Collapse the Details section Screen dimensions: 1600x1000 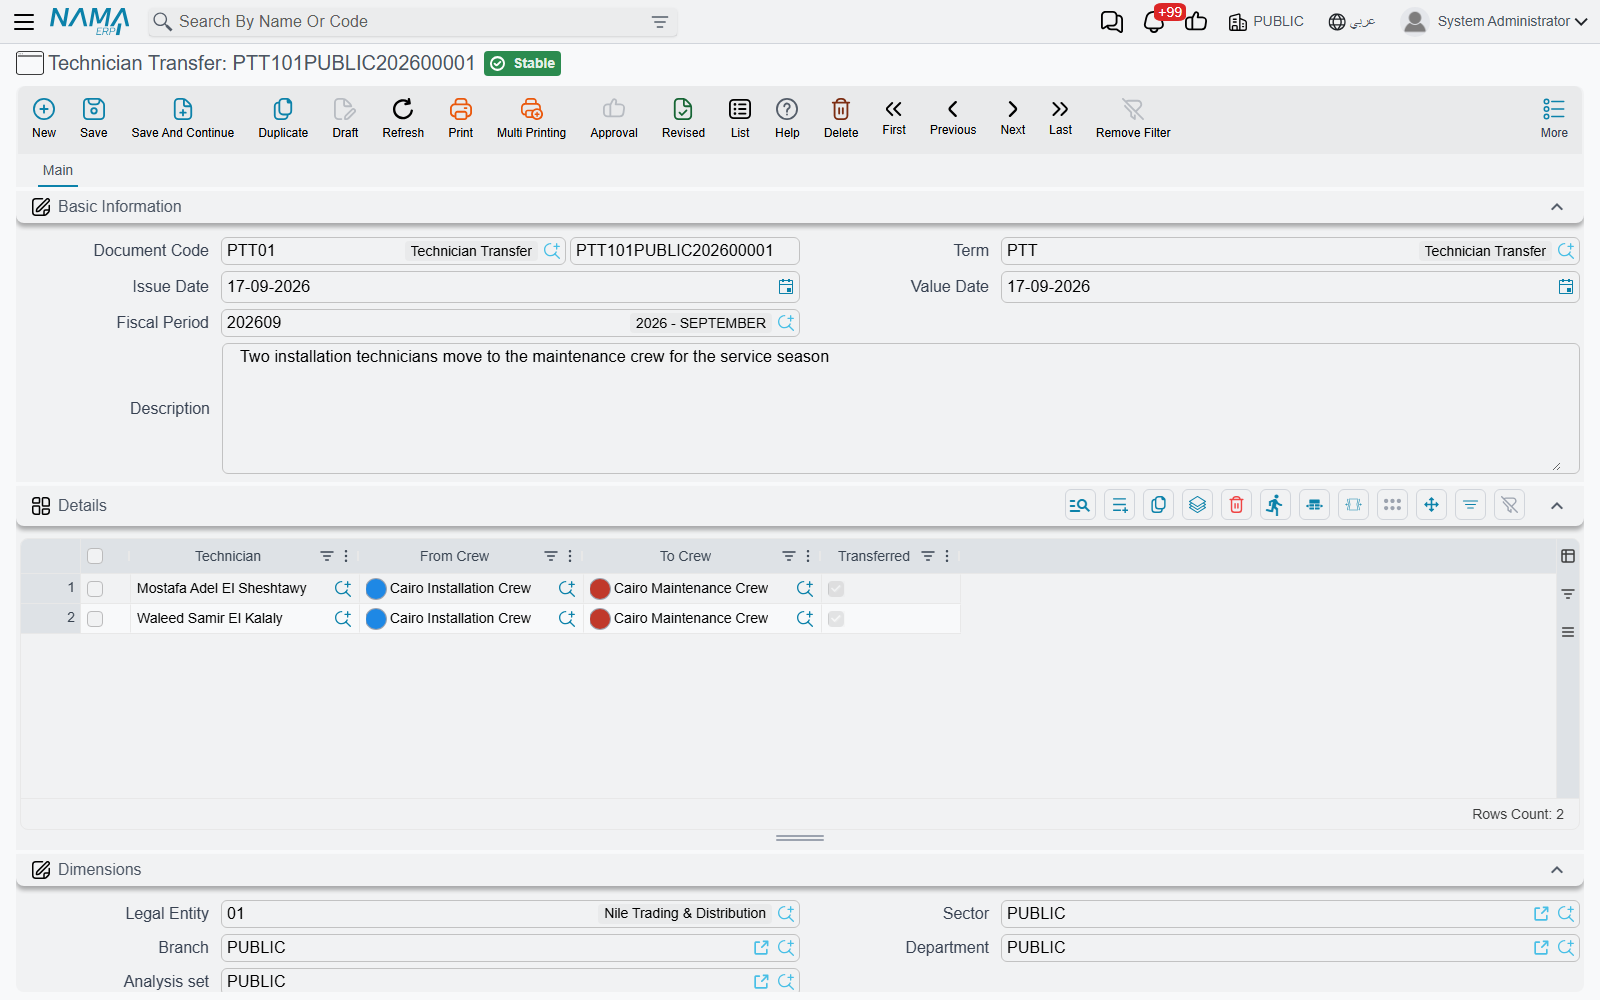tap(1557, 506)
